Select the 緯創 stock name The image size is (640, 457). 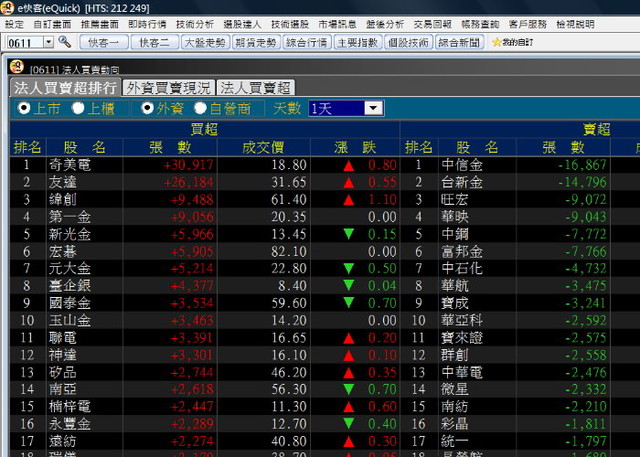pos(62,199)
